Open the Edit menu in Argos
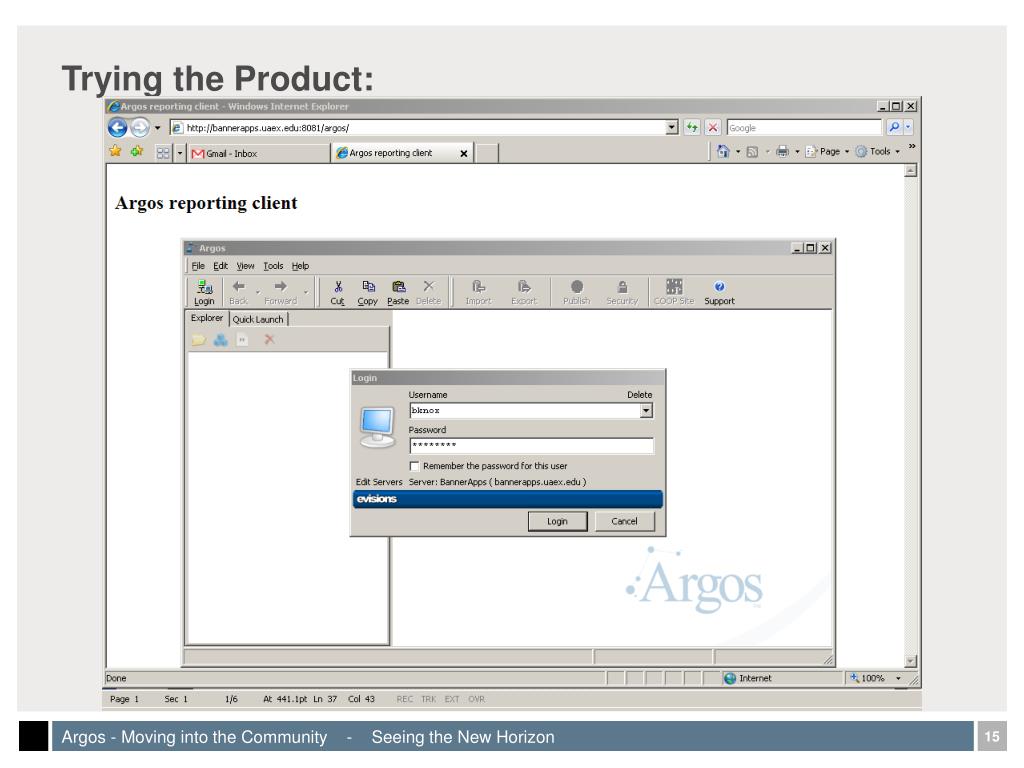1024x768 pixels. pyautogui.click(x=221, y=266)
